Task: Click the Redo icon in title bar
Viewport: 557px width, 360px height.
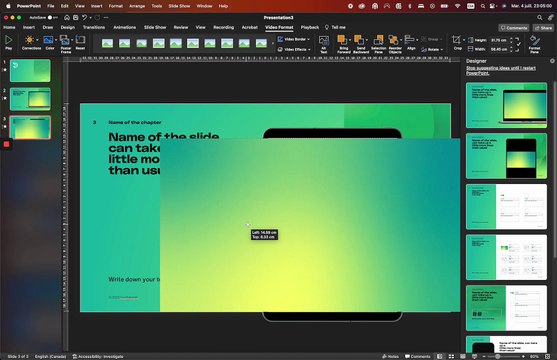Action: (x=97, y=17)
